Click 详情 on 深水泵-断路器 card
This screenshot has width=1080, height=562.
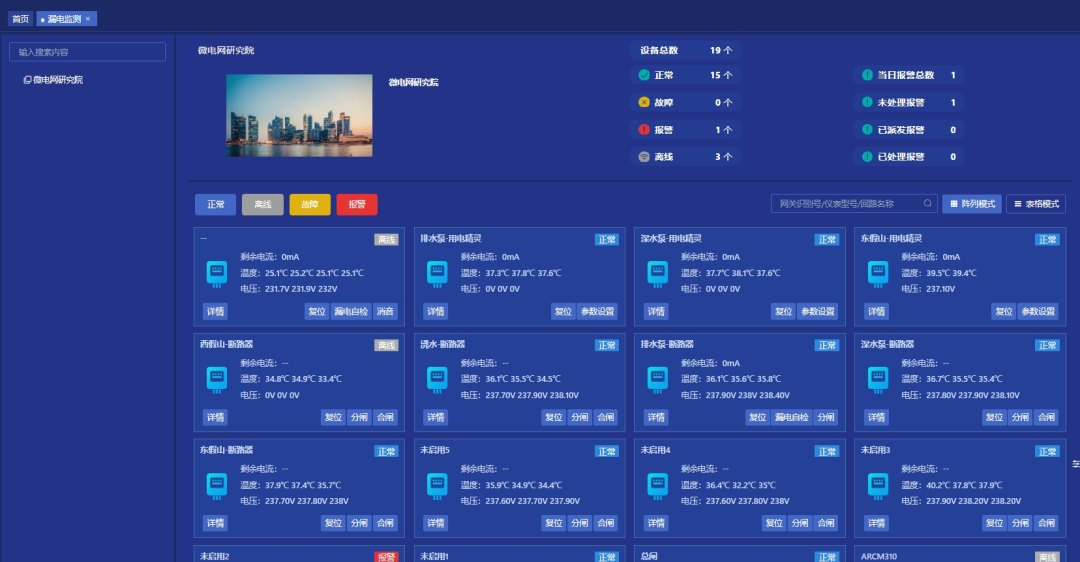click(x=877, y=417)
